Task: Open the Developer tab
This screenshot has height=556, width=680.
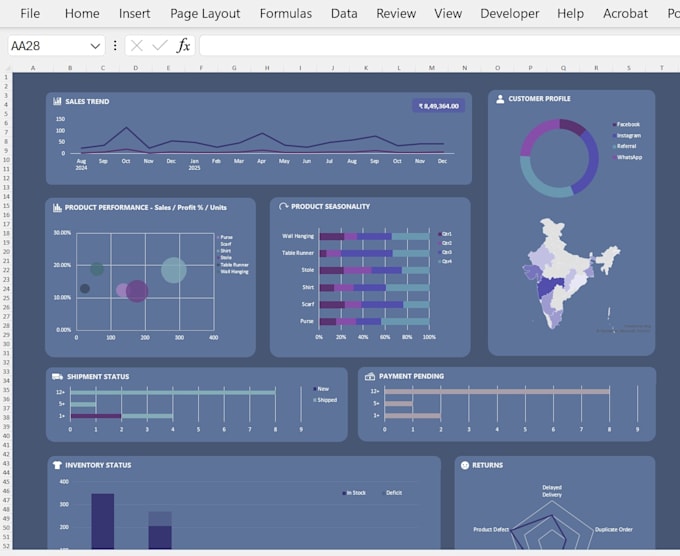Action: coord(510,13)
